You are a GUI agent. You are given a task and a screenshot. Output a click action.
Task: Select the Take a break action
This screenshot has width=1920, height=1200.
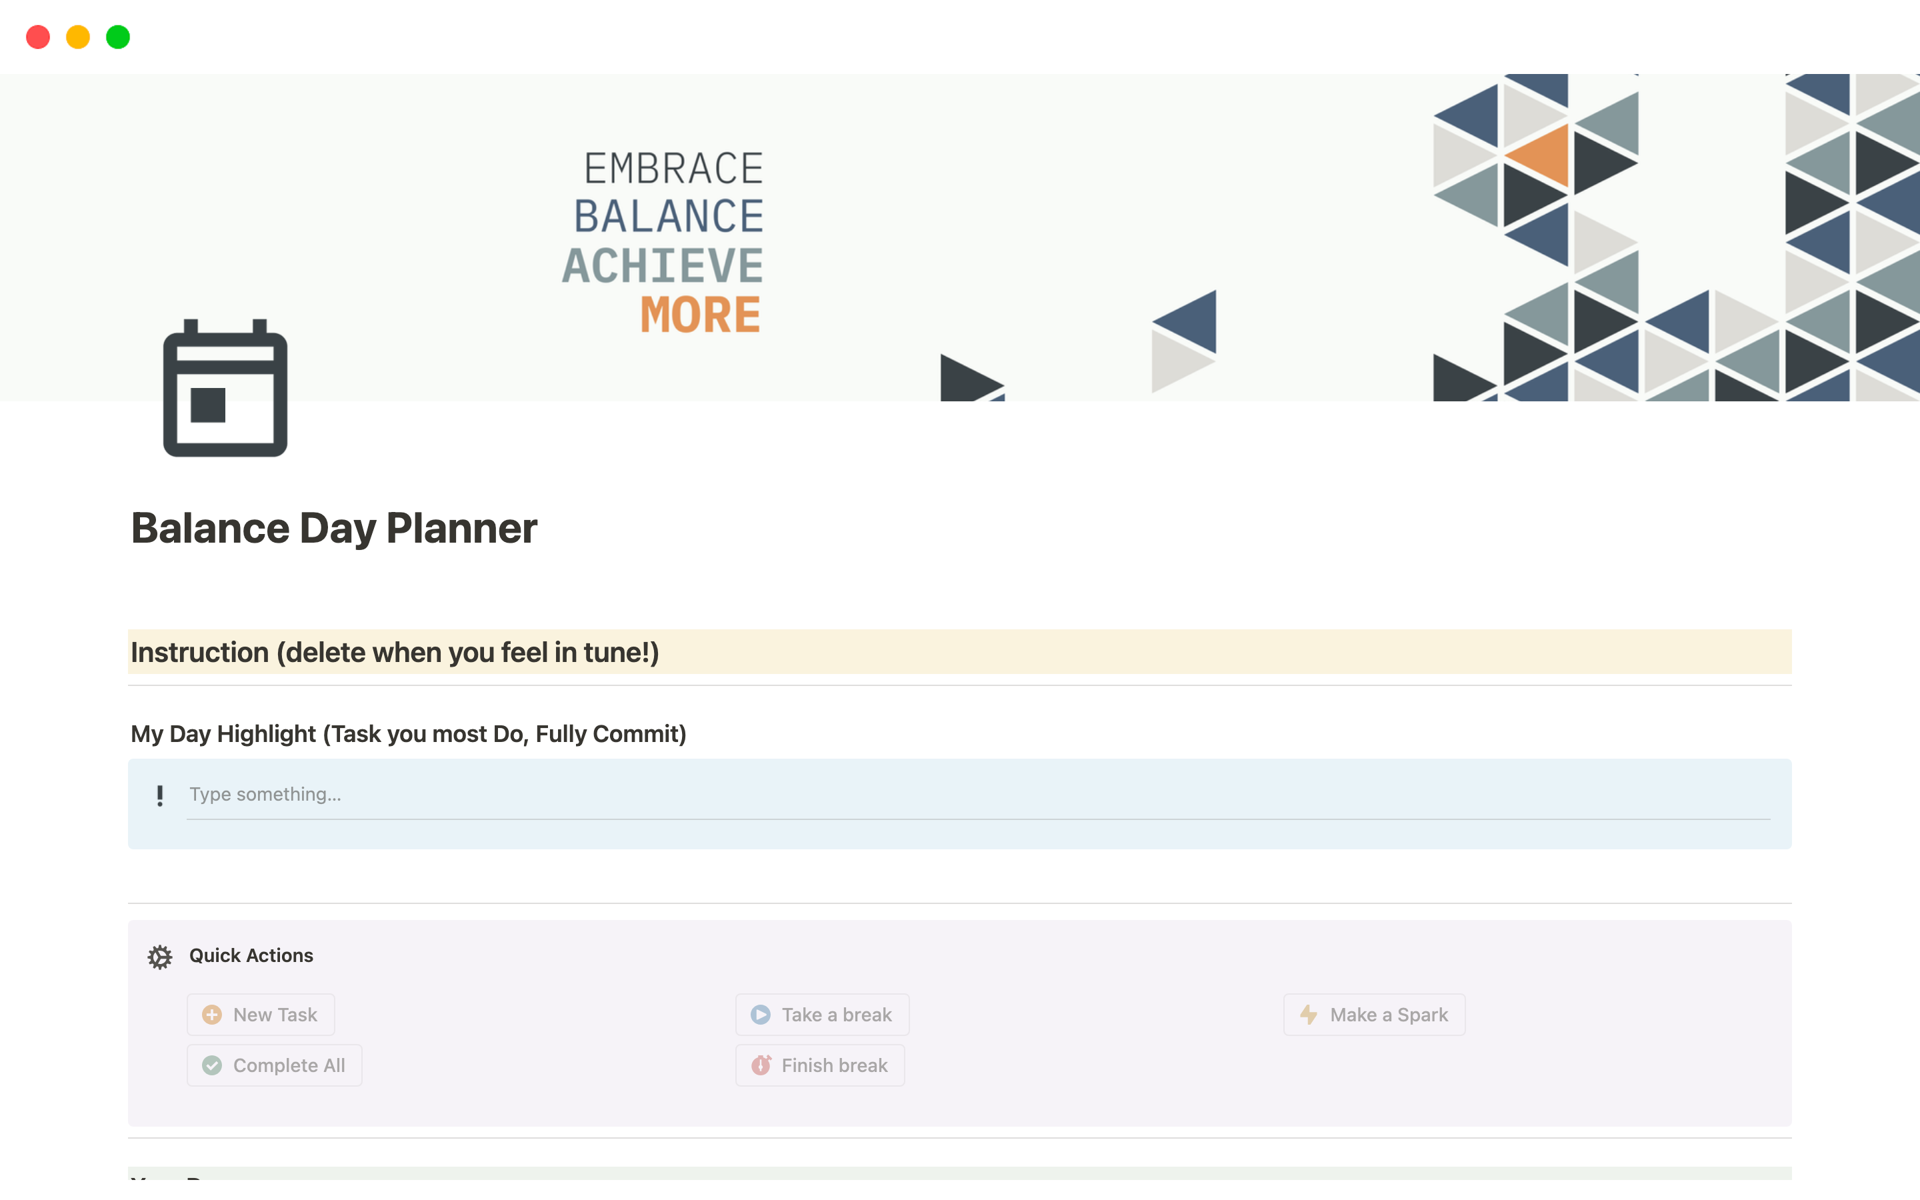coord(821,1014)
